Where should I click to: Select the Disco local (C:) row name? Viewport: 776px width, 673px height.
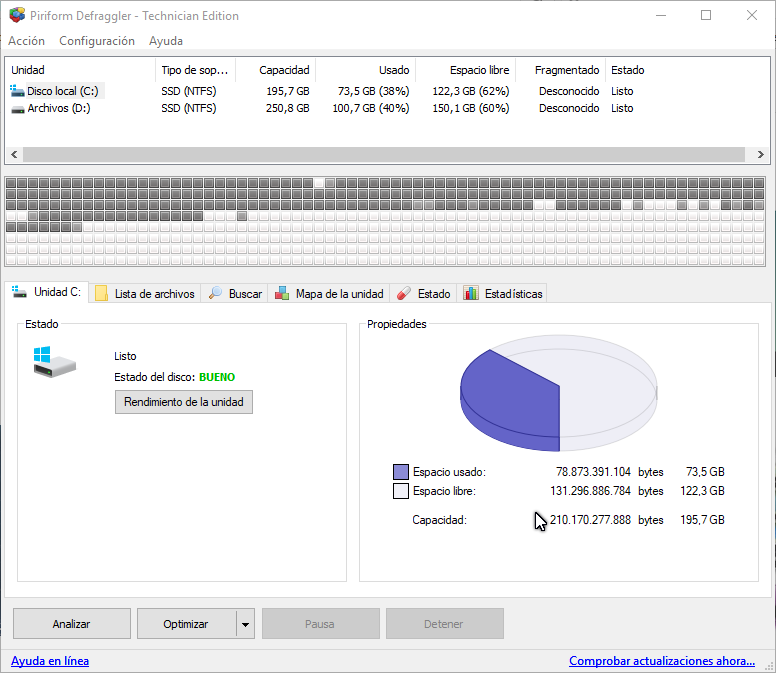click(63, 91)
